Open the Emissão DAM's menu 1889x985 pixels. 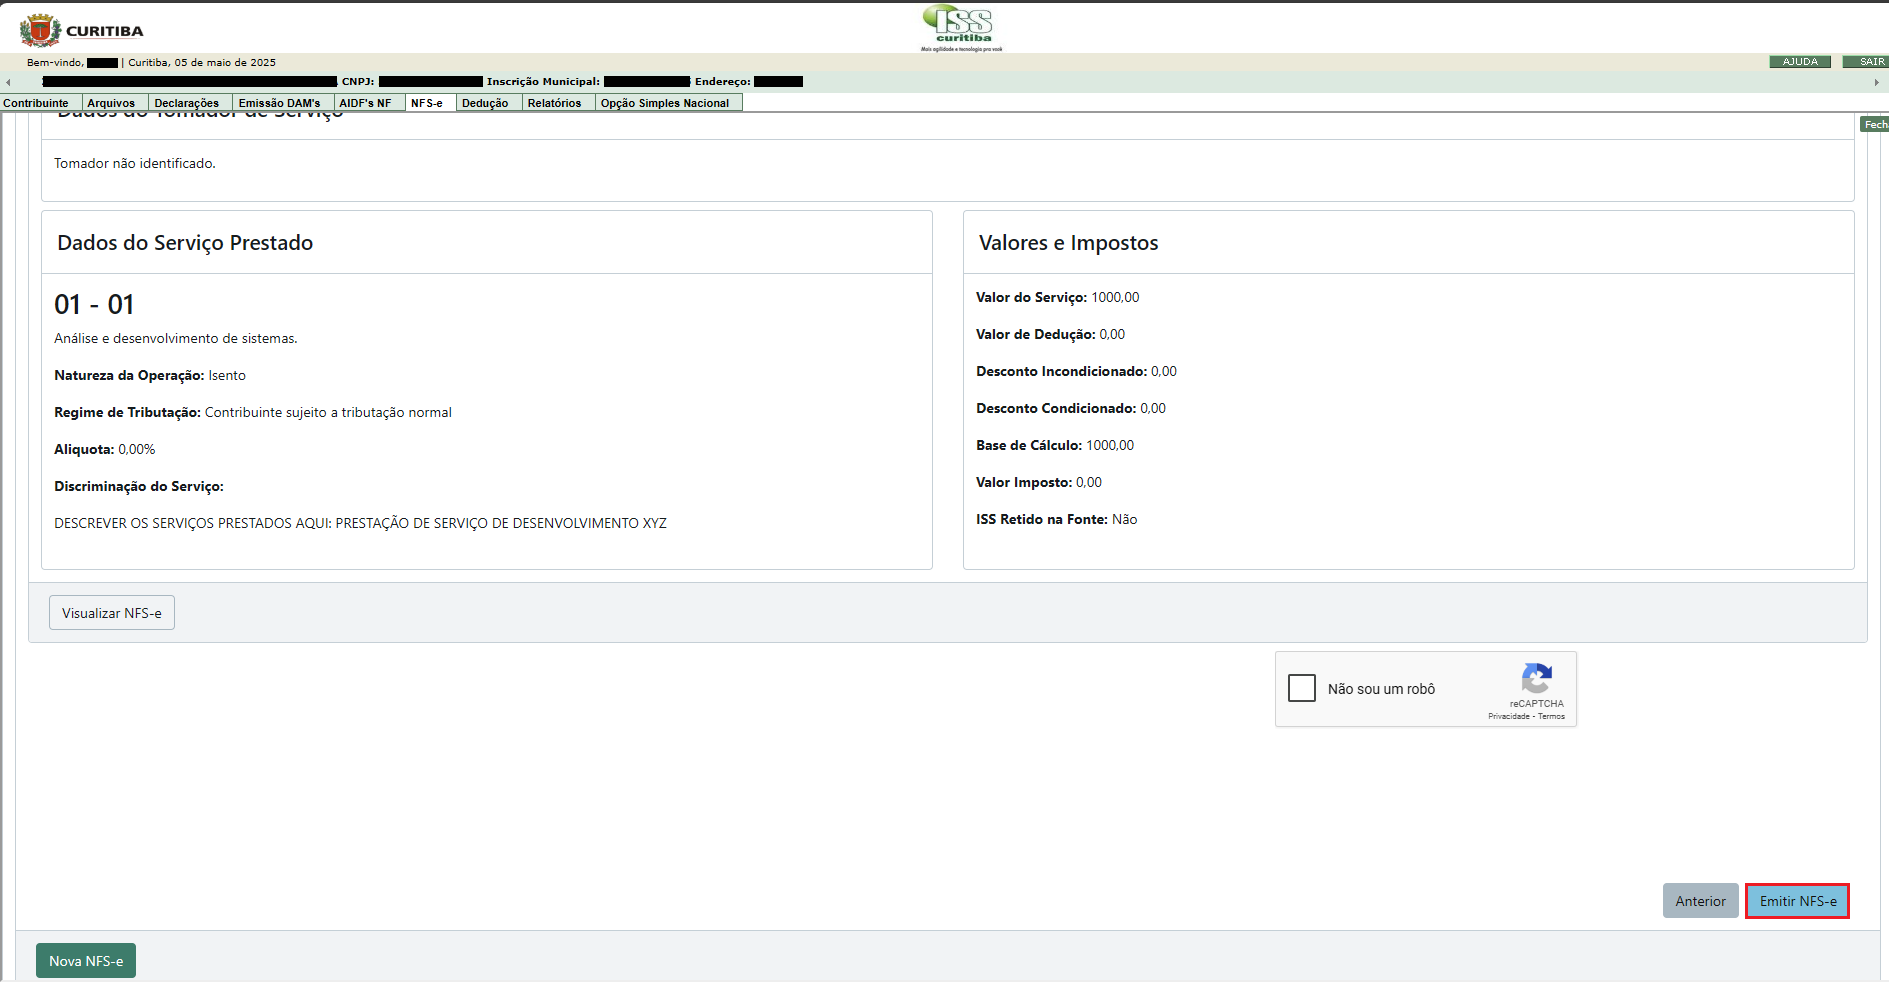pyautogui.click(x=280, y=103)
